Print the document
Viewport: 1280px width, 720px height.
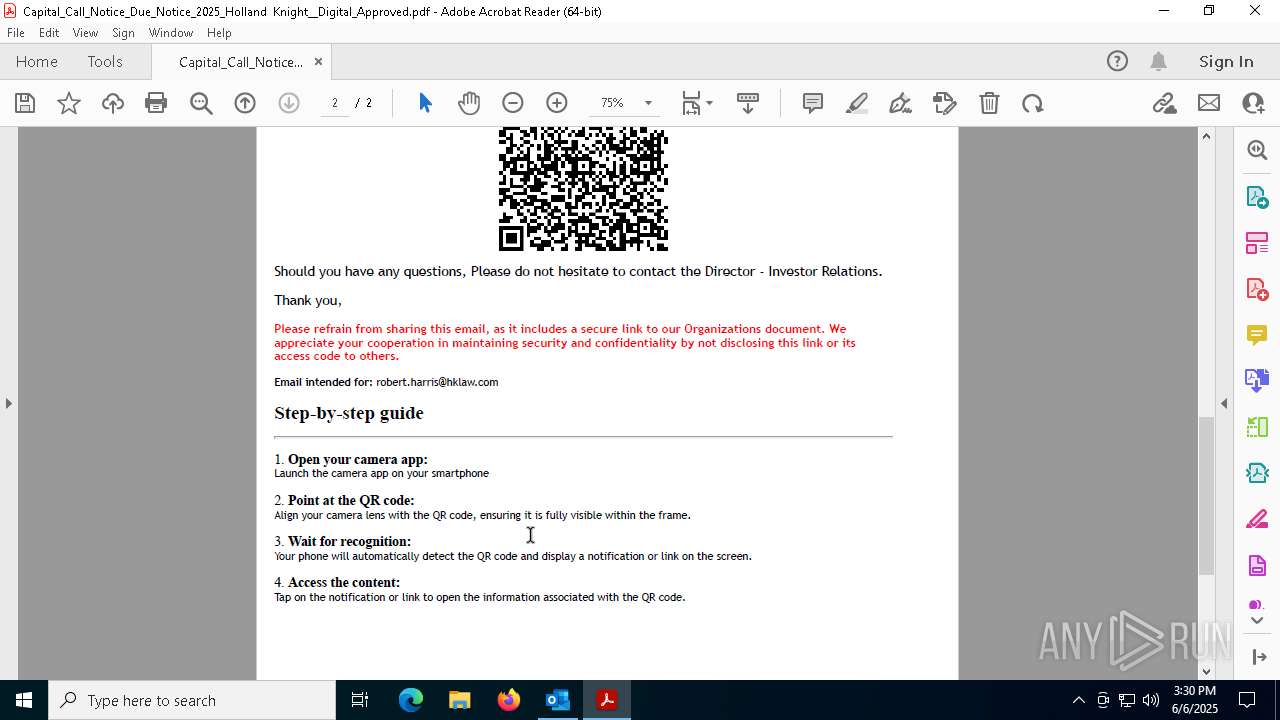tap(156, 103)
